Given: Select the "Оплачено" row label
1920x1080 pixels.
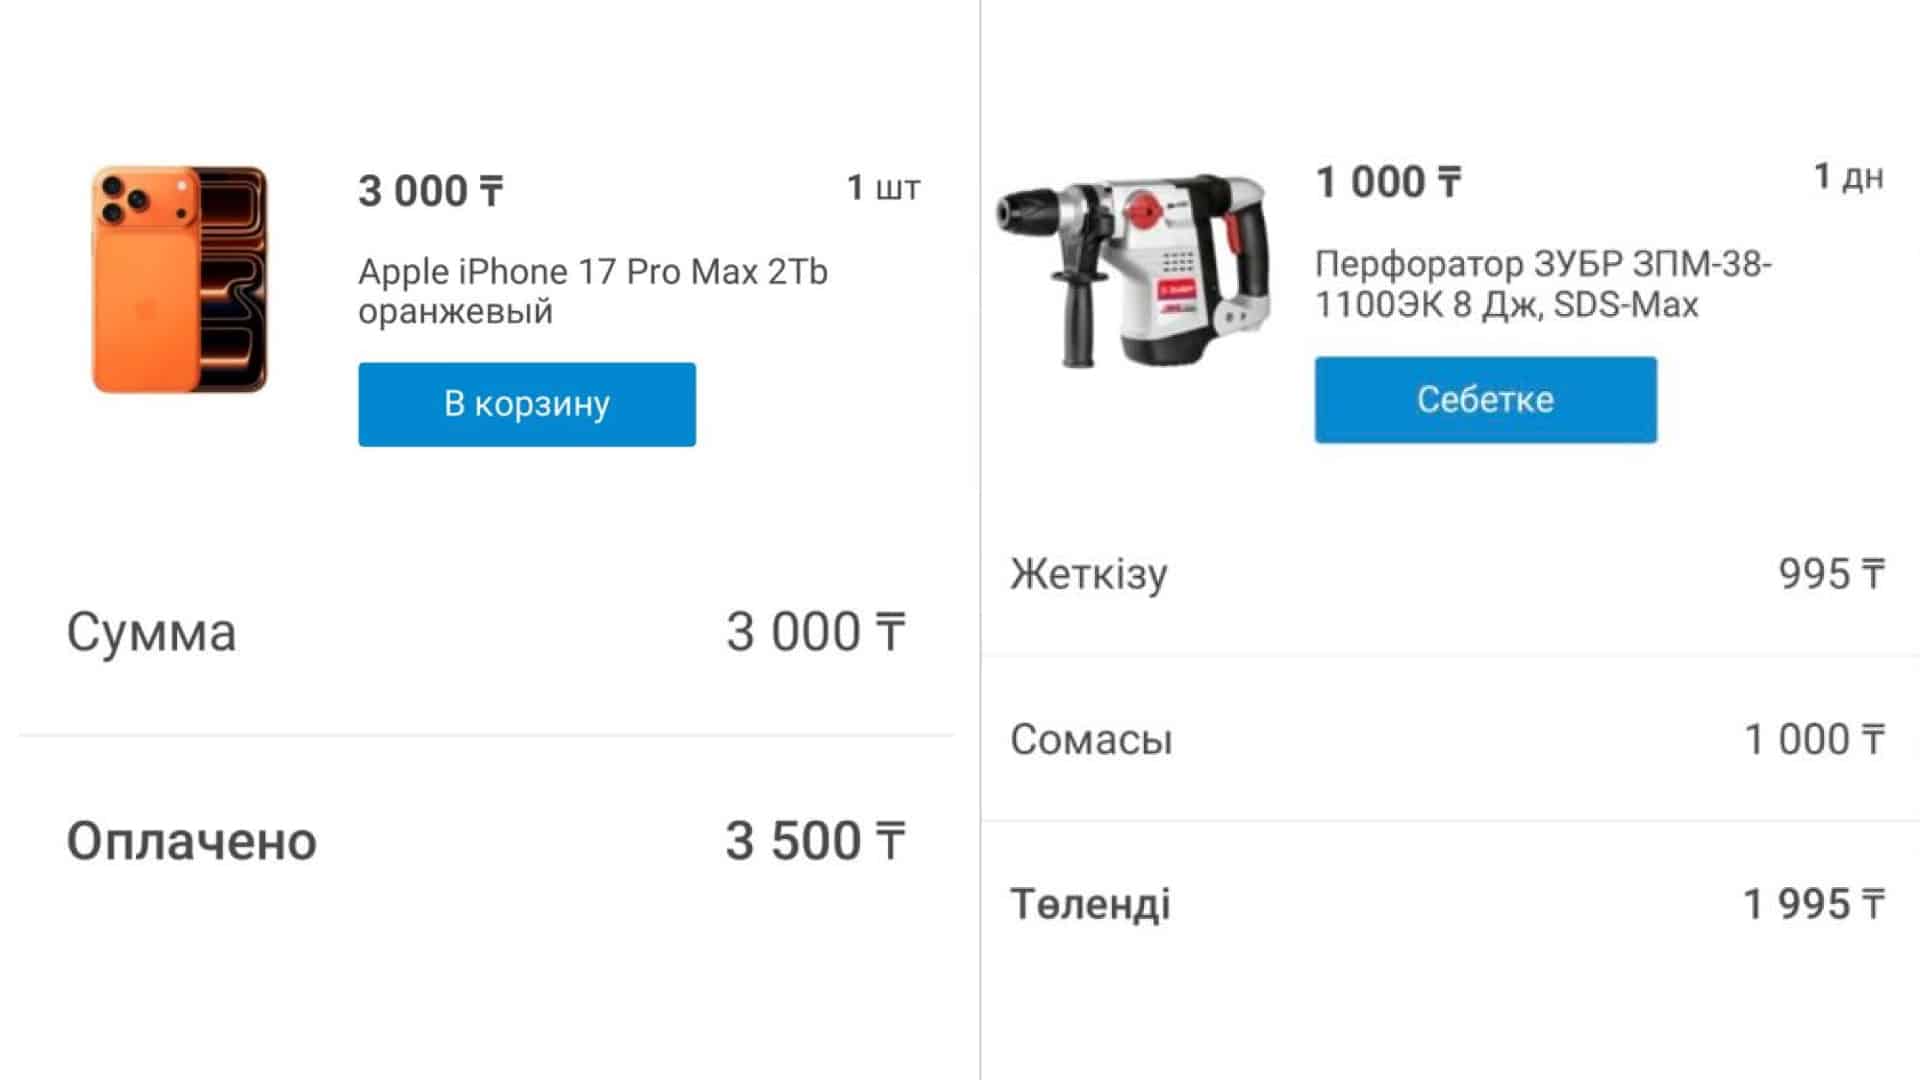Looking at the screenshot, I should click(191, 841).
